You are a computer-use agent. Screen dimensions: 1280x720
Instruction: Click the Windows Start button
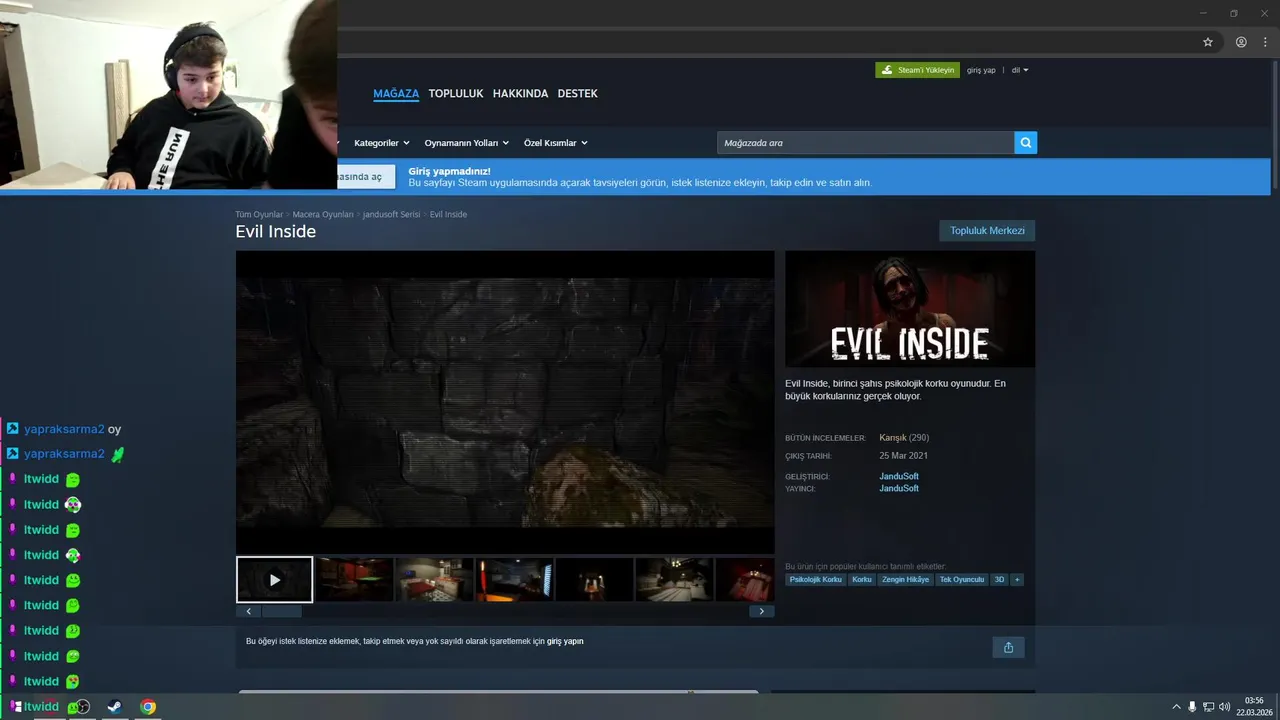click(x=16, y=707)
